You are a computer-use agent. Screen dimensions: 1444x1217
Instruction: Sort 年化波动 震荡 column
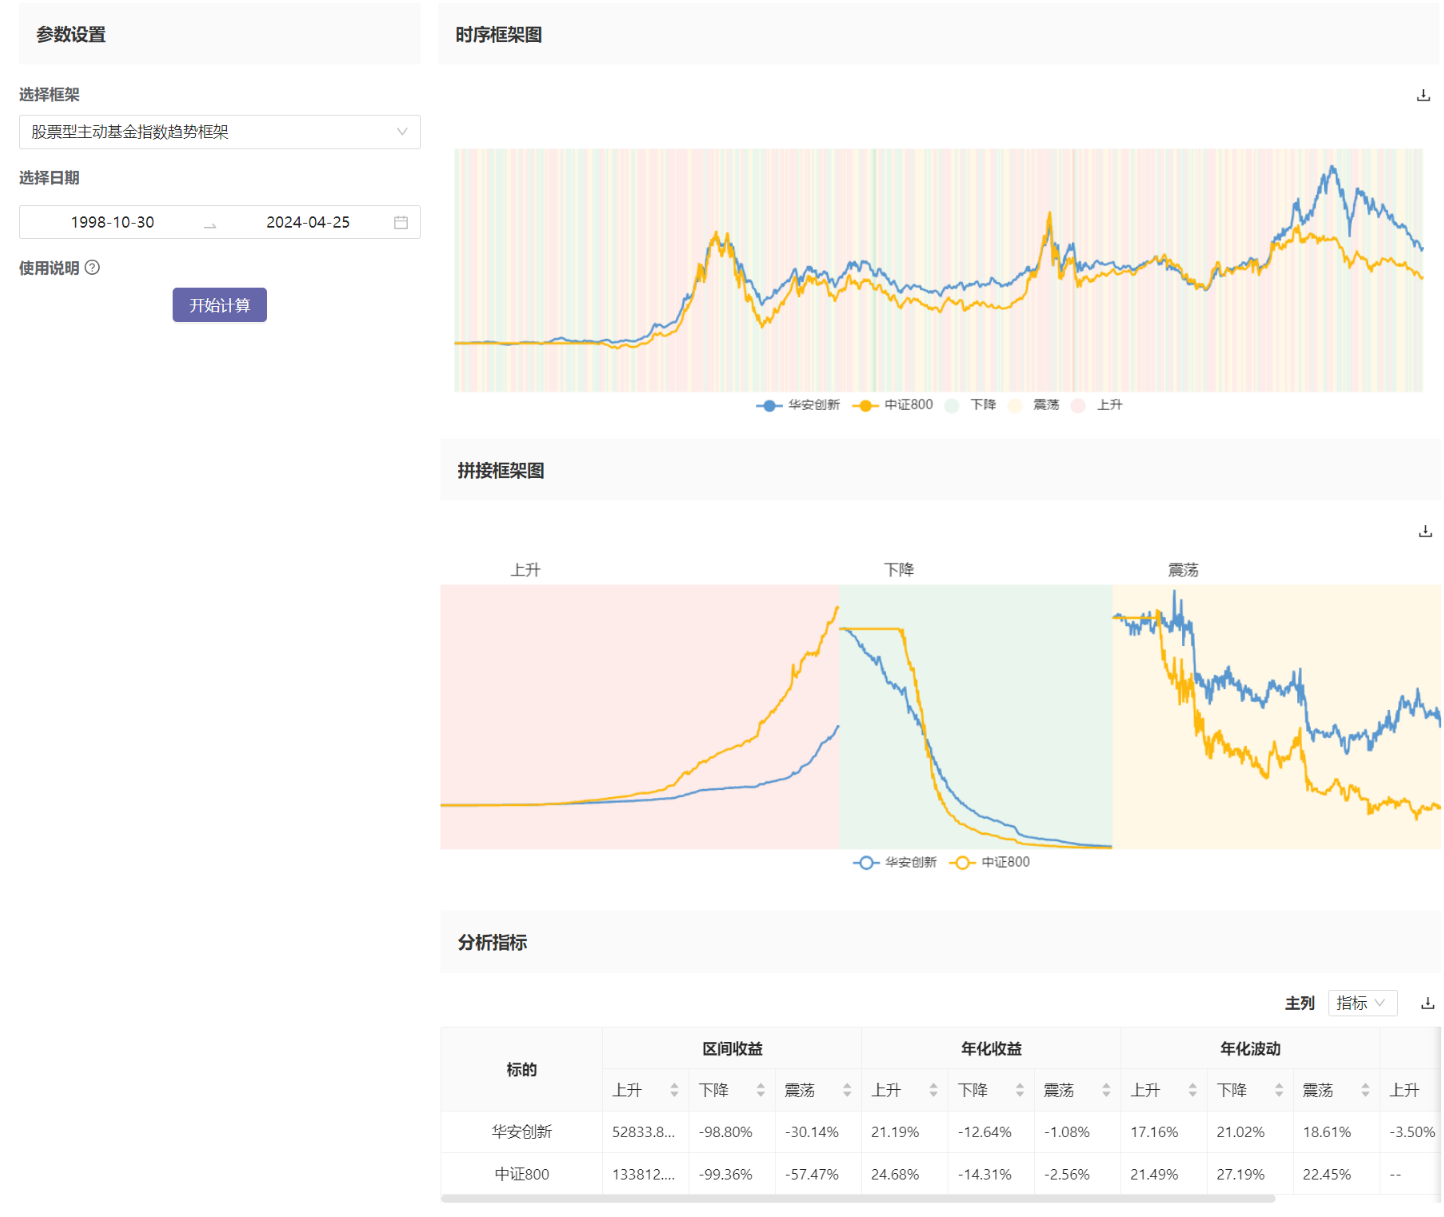[x=1365, y=1090]
